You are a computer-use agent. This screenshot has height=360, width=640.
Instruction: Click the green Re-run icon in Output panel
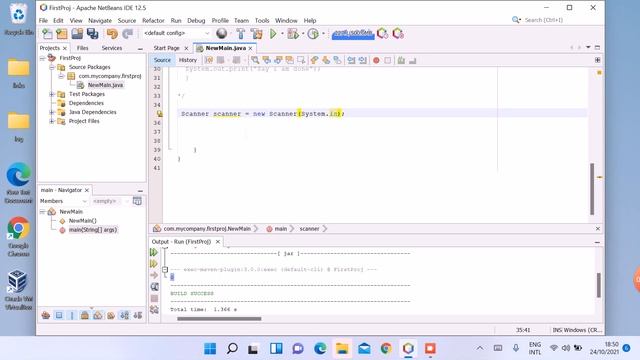[x=154, y=253]
